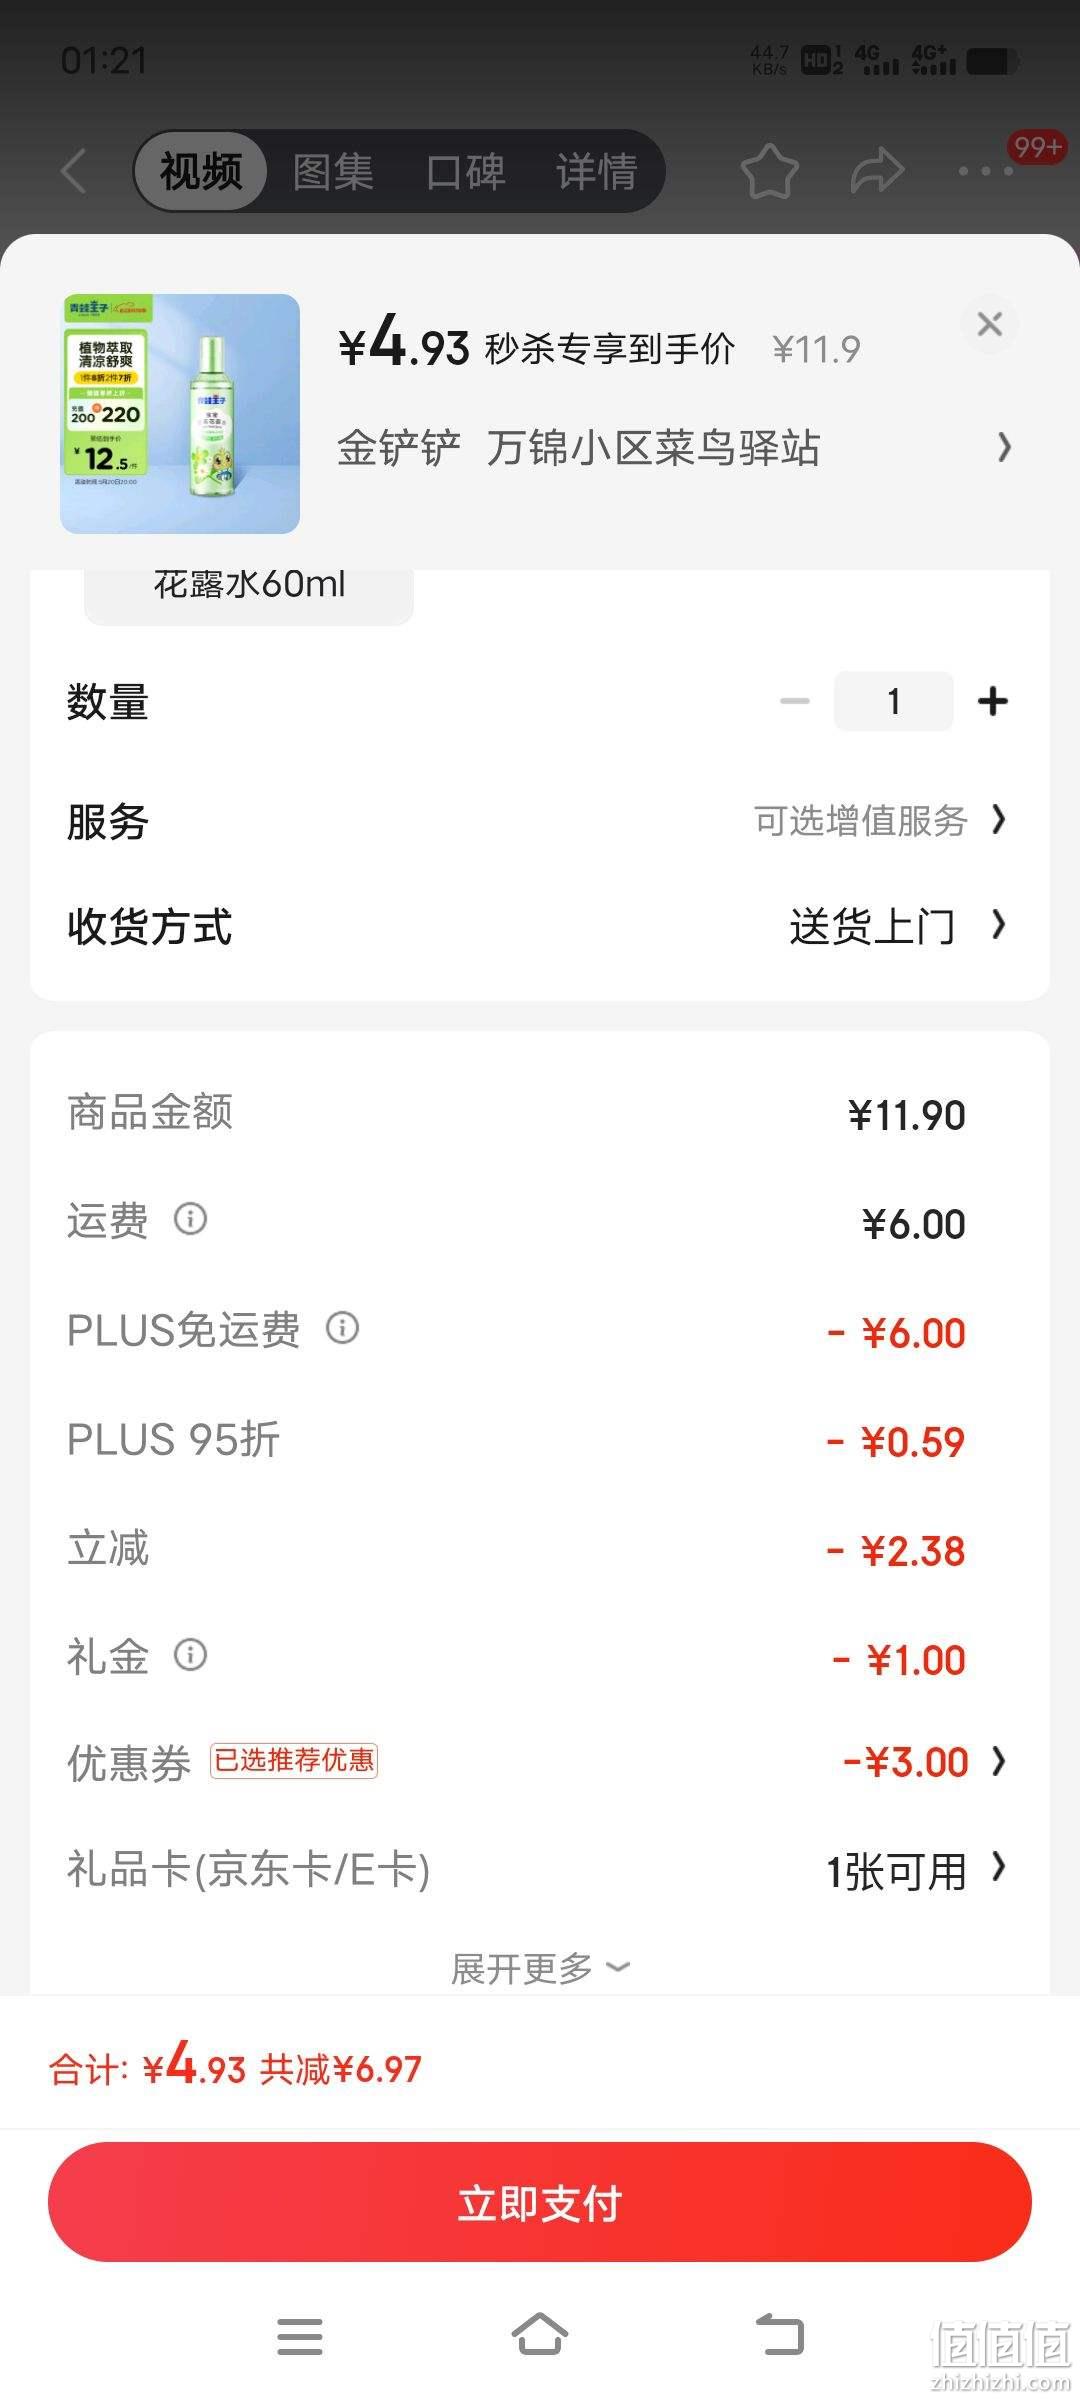Open delivery address chevron for 万锦小区菜鸟驿站

tap(1004, 447)
